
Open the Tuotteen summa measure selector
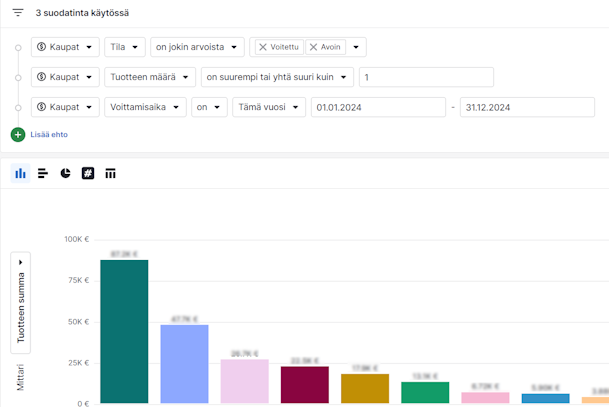click(21, 302)
